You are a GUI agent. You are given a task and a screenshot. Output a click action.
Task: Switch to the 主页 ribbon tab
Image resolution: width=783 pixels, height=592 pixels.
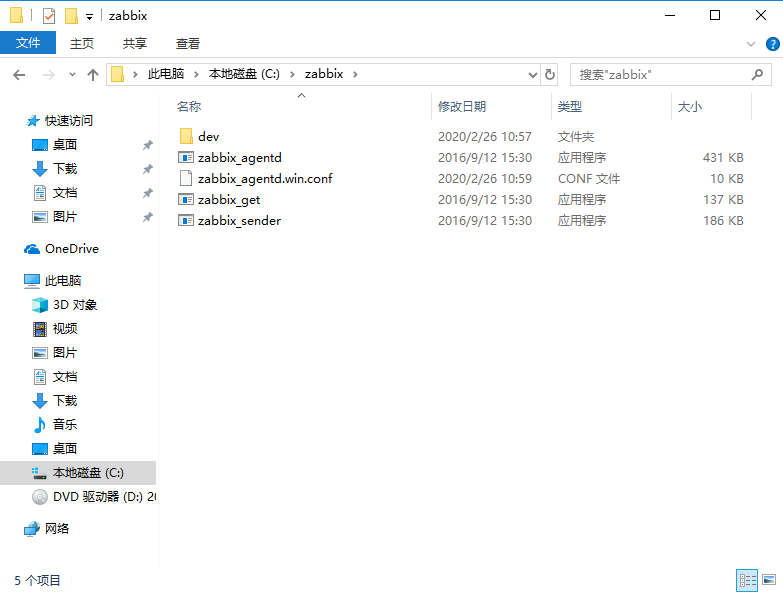click(x=81, y=43)
